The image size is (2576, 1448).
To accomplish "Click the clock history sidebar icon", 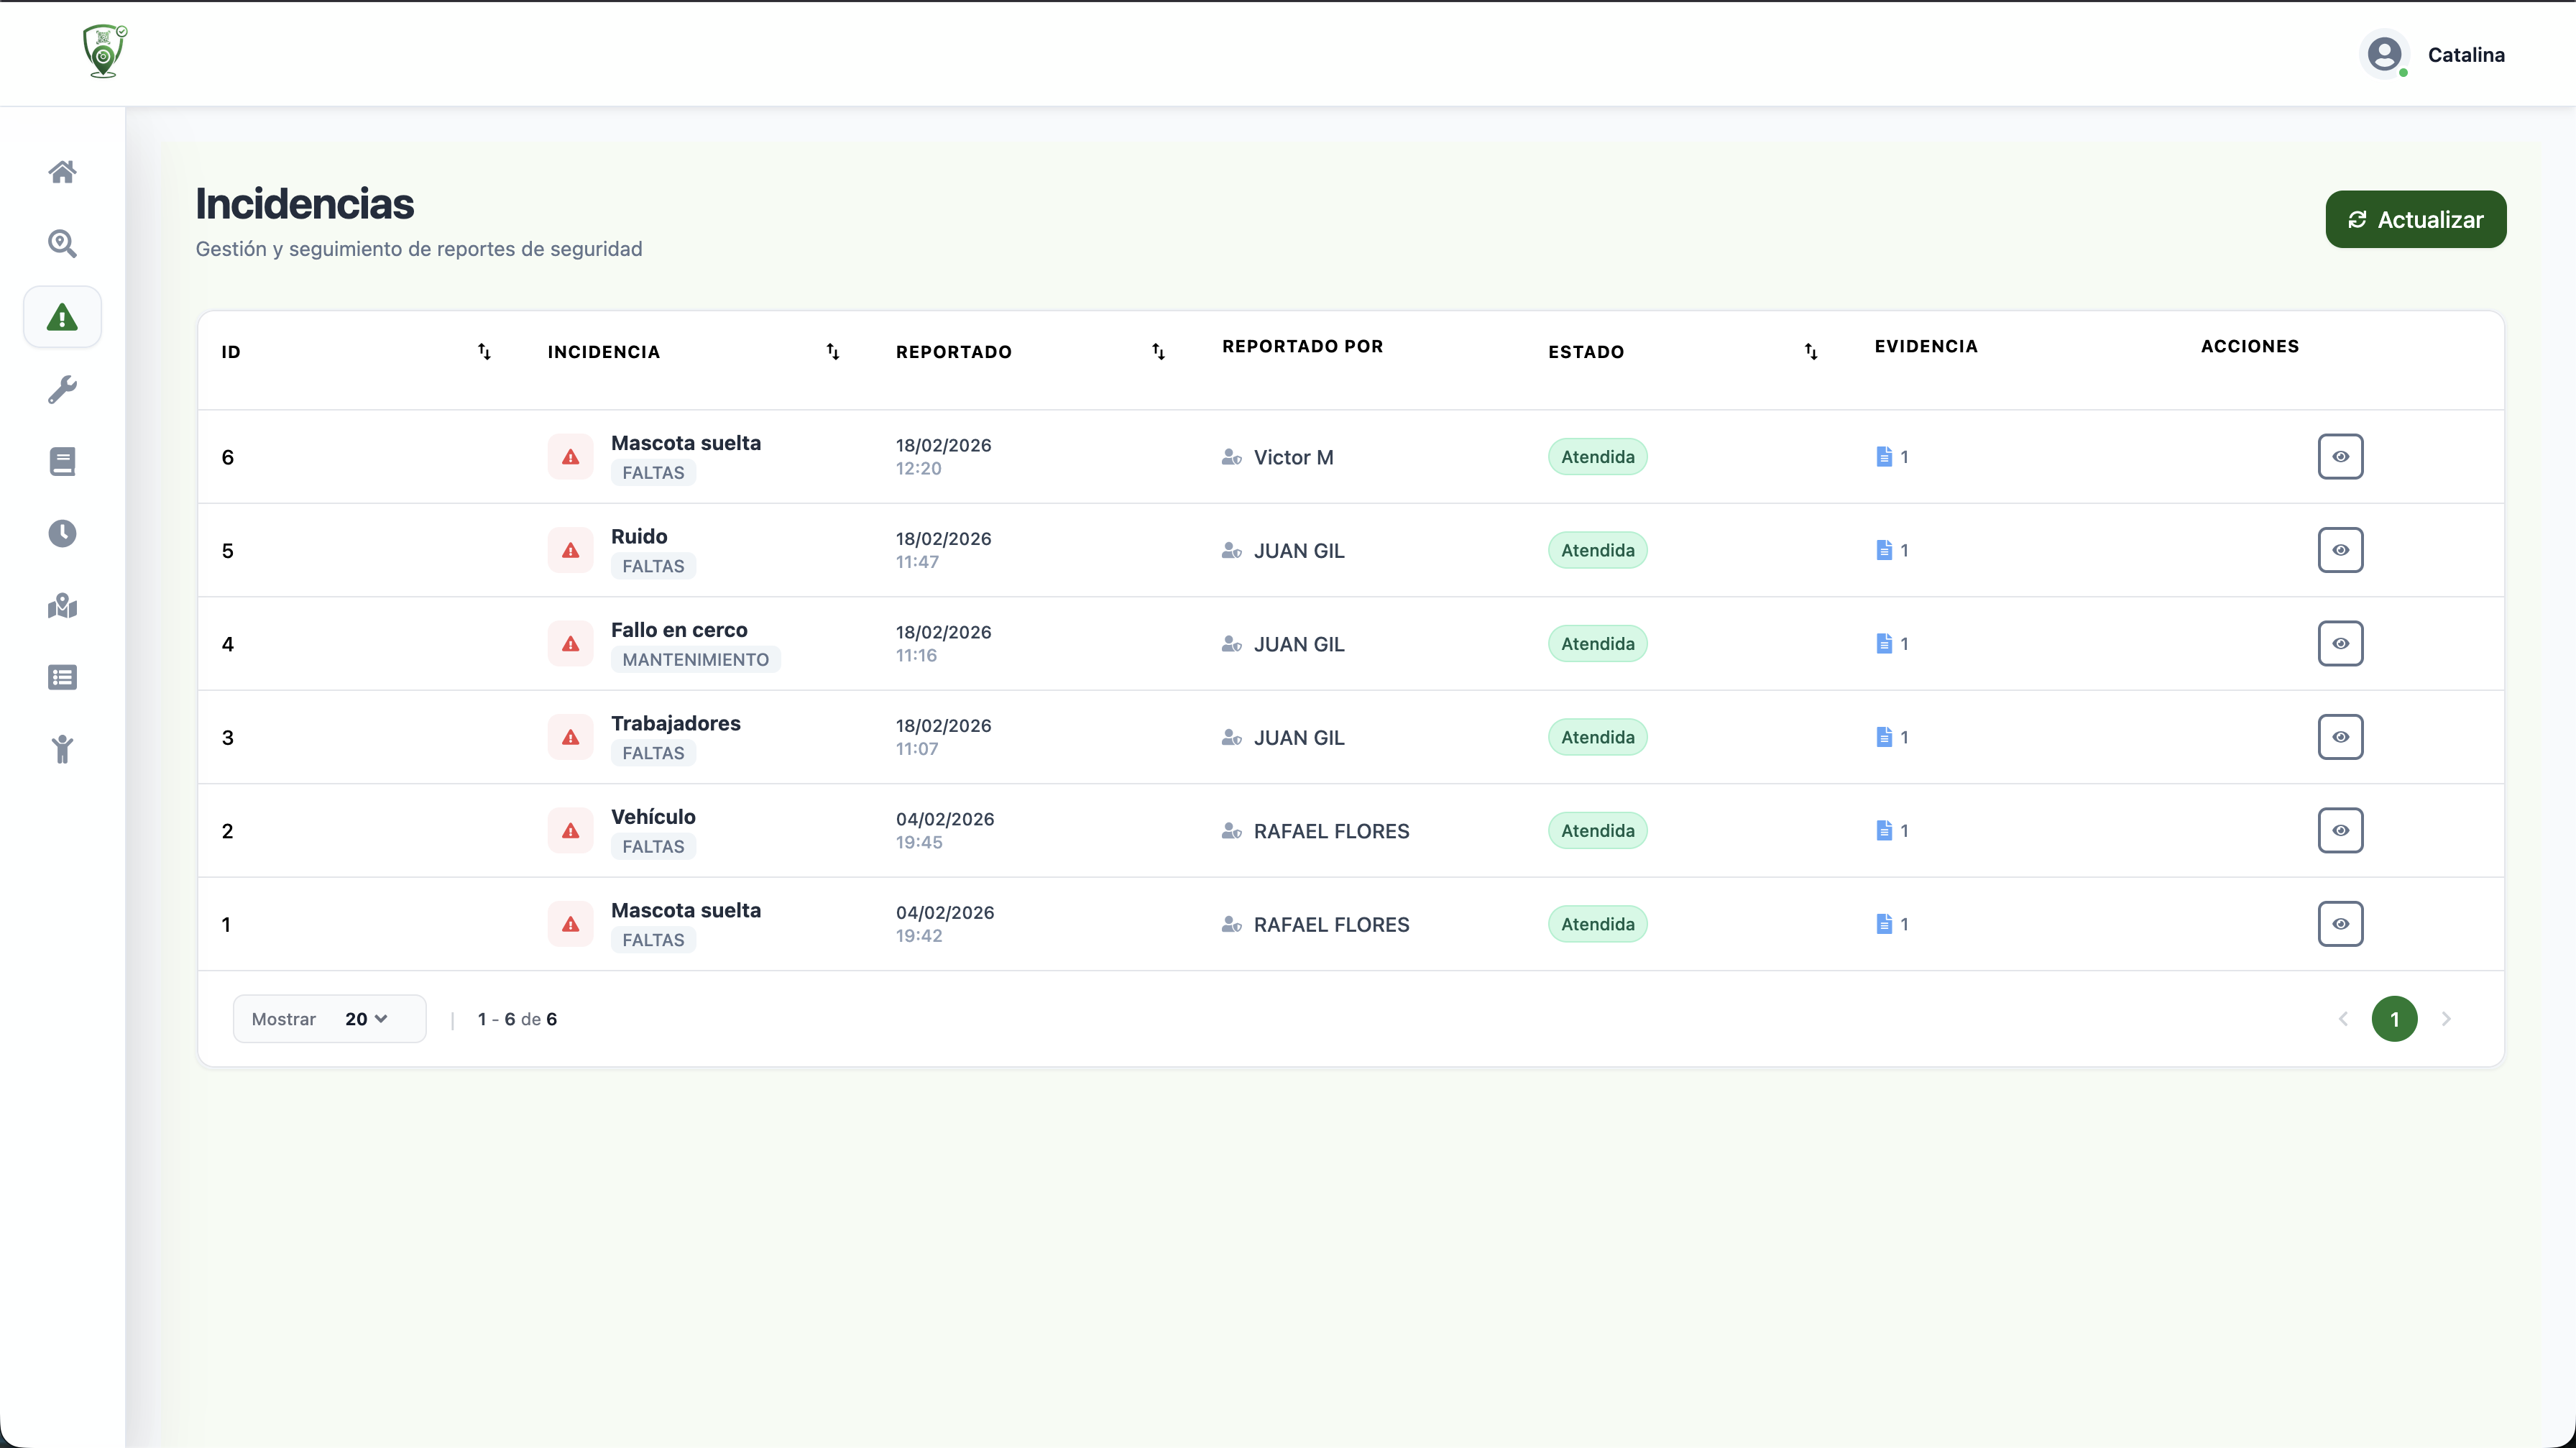I will [62, 533].
